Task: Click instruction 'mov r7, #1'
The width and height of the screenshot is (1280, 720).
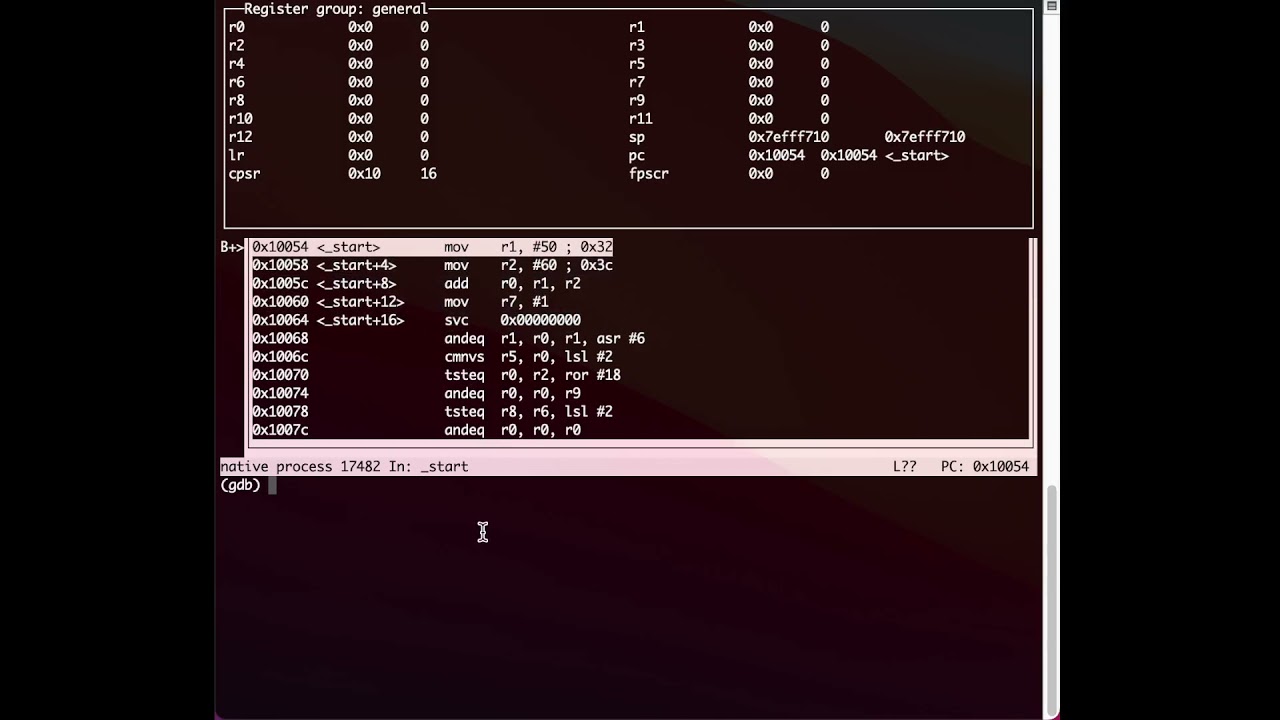Action: coord(496,302)
